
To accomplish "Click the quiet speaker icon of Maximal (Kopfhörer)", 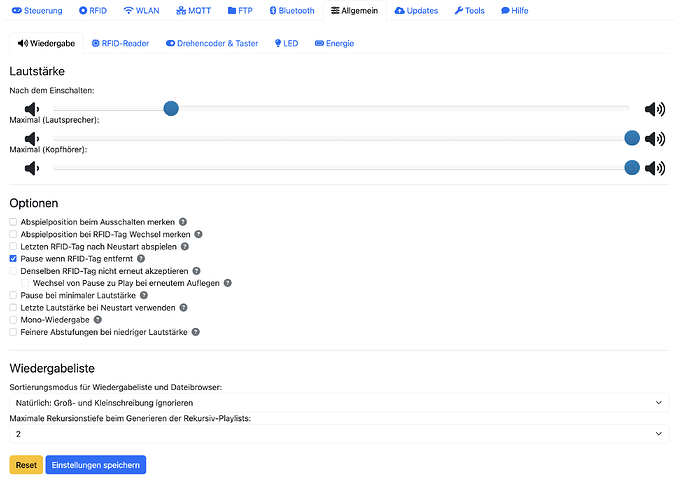I will [x=32, y=168].
